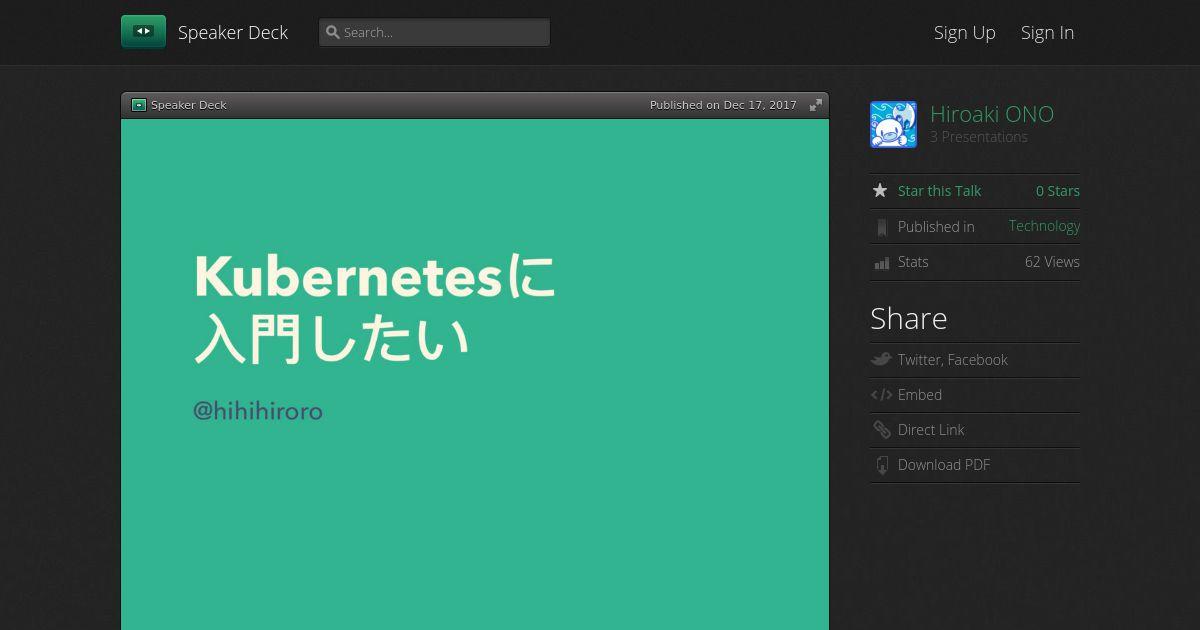
Task: Open the Embed option
Action: point(920,395)
